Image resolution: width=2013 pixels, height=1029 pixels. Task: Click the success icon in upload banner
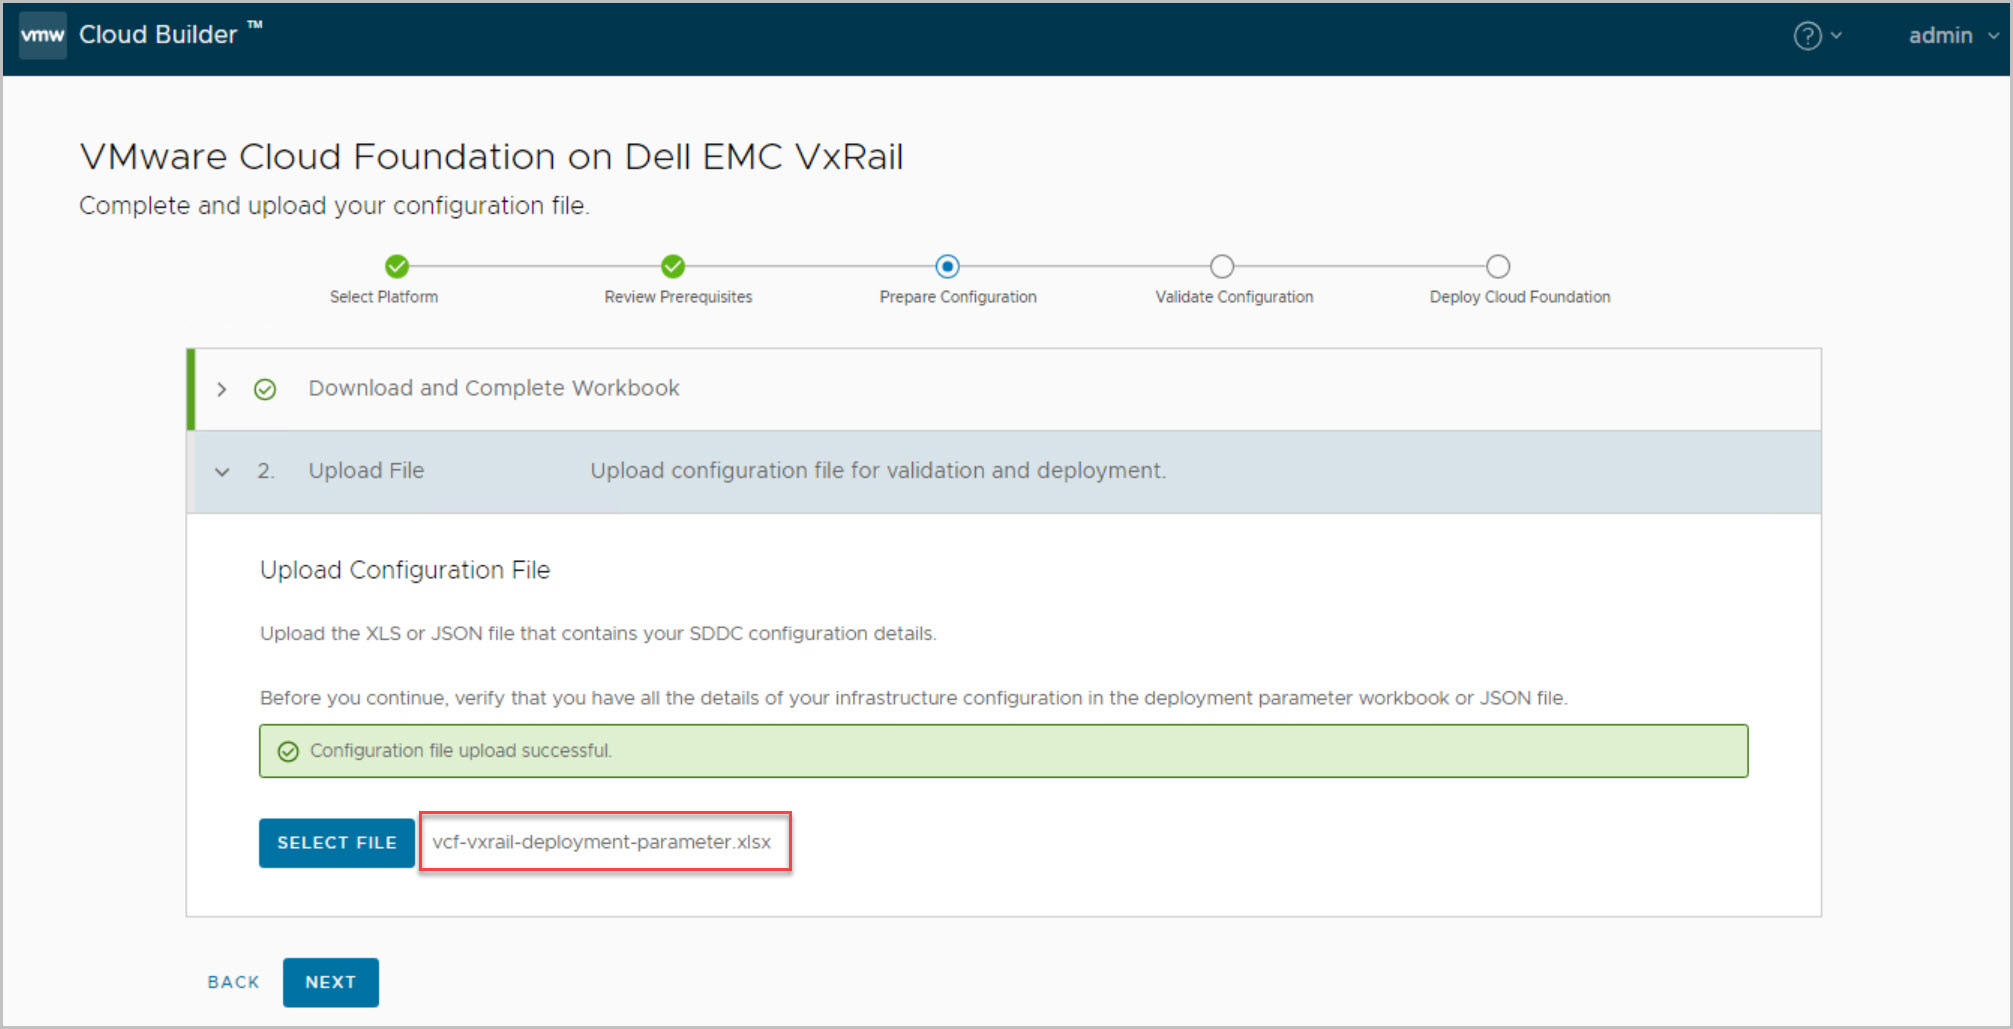[288, 751]
